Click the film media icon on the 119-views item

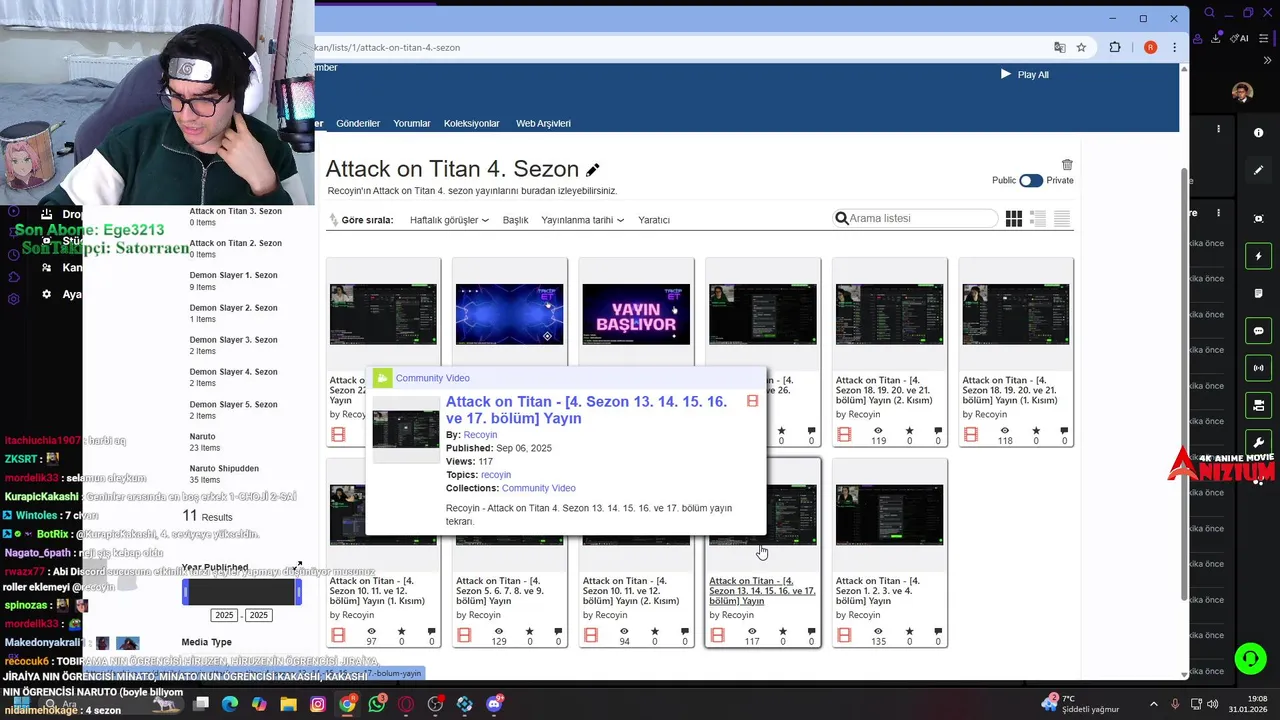pyautogui.click(x=844, y=435)
